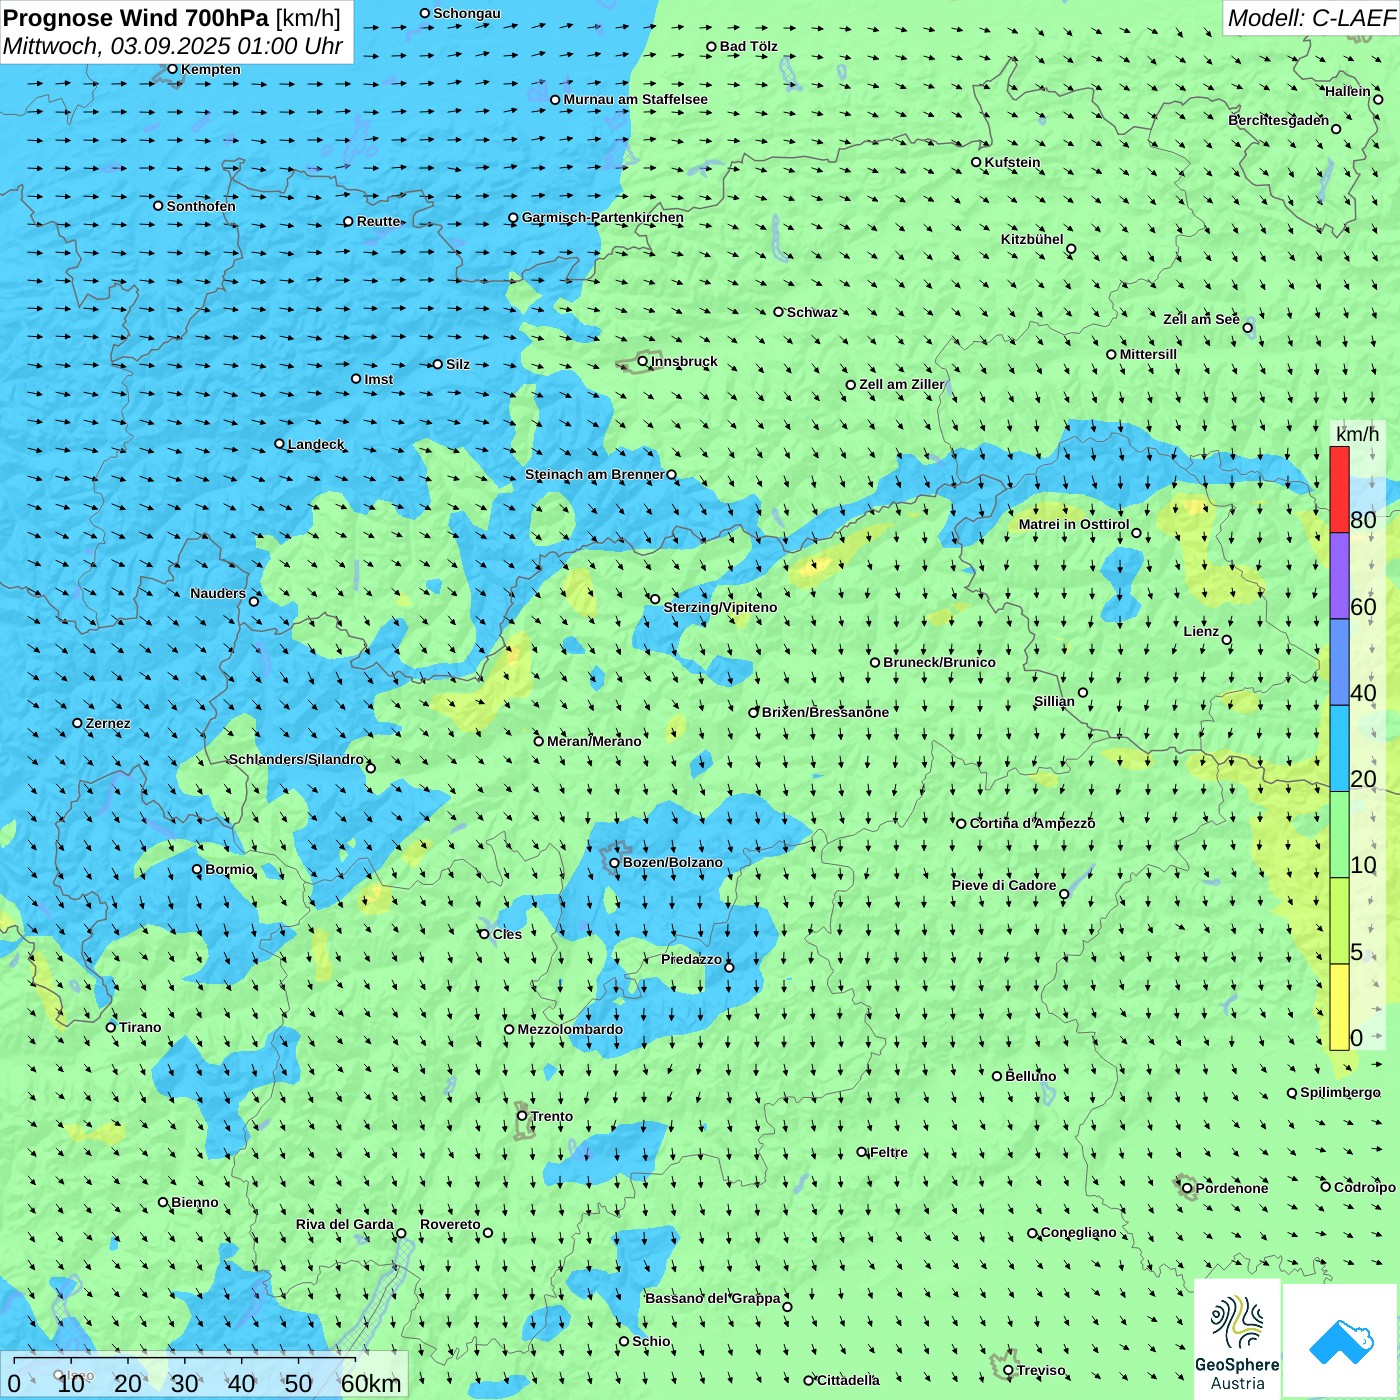Screen dimensions: 1400x1400
Task: Click the 'Sillian' label
Action: point(1054,701)
